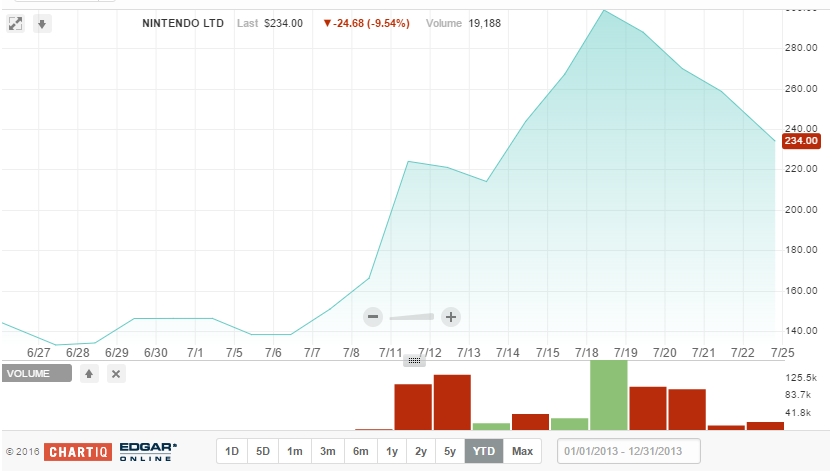
Task: Select the 3m time range
Action: point(328,451)
